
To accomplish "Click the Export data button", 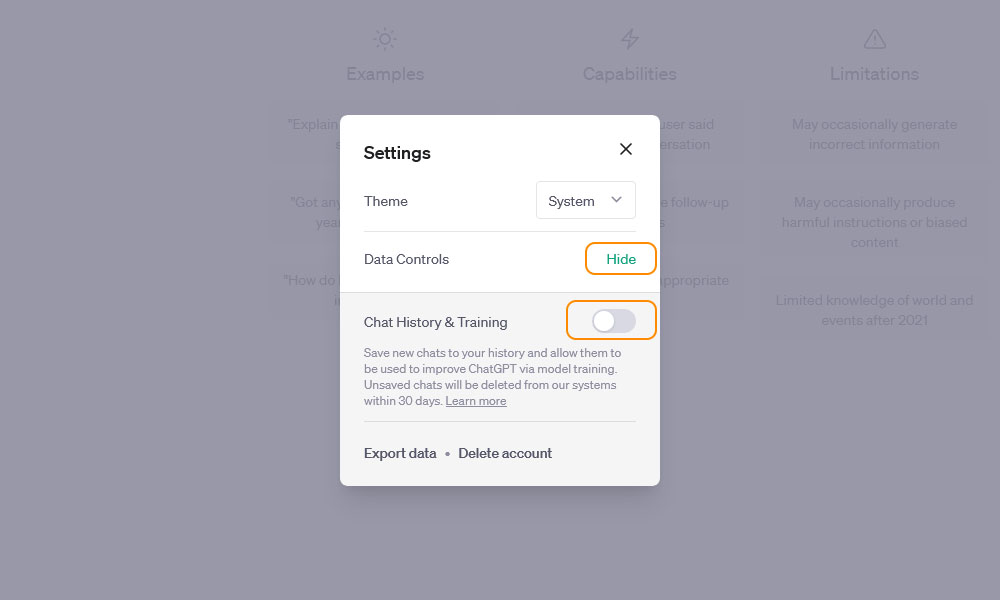I will click(x=400, y=453).
